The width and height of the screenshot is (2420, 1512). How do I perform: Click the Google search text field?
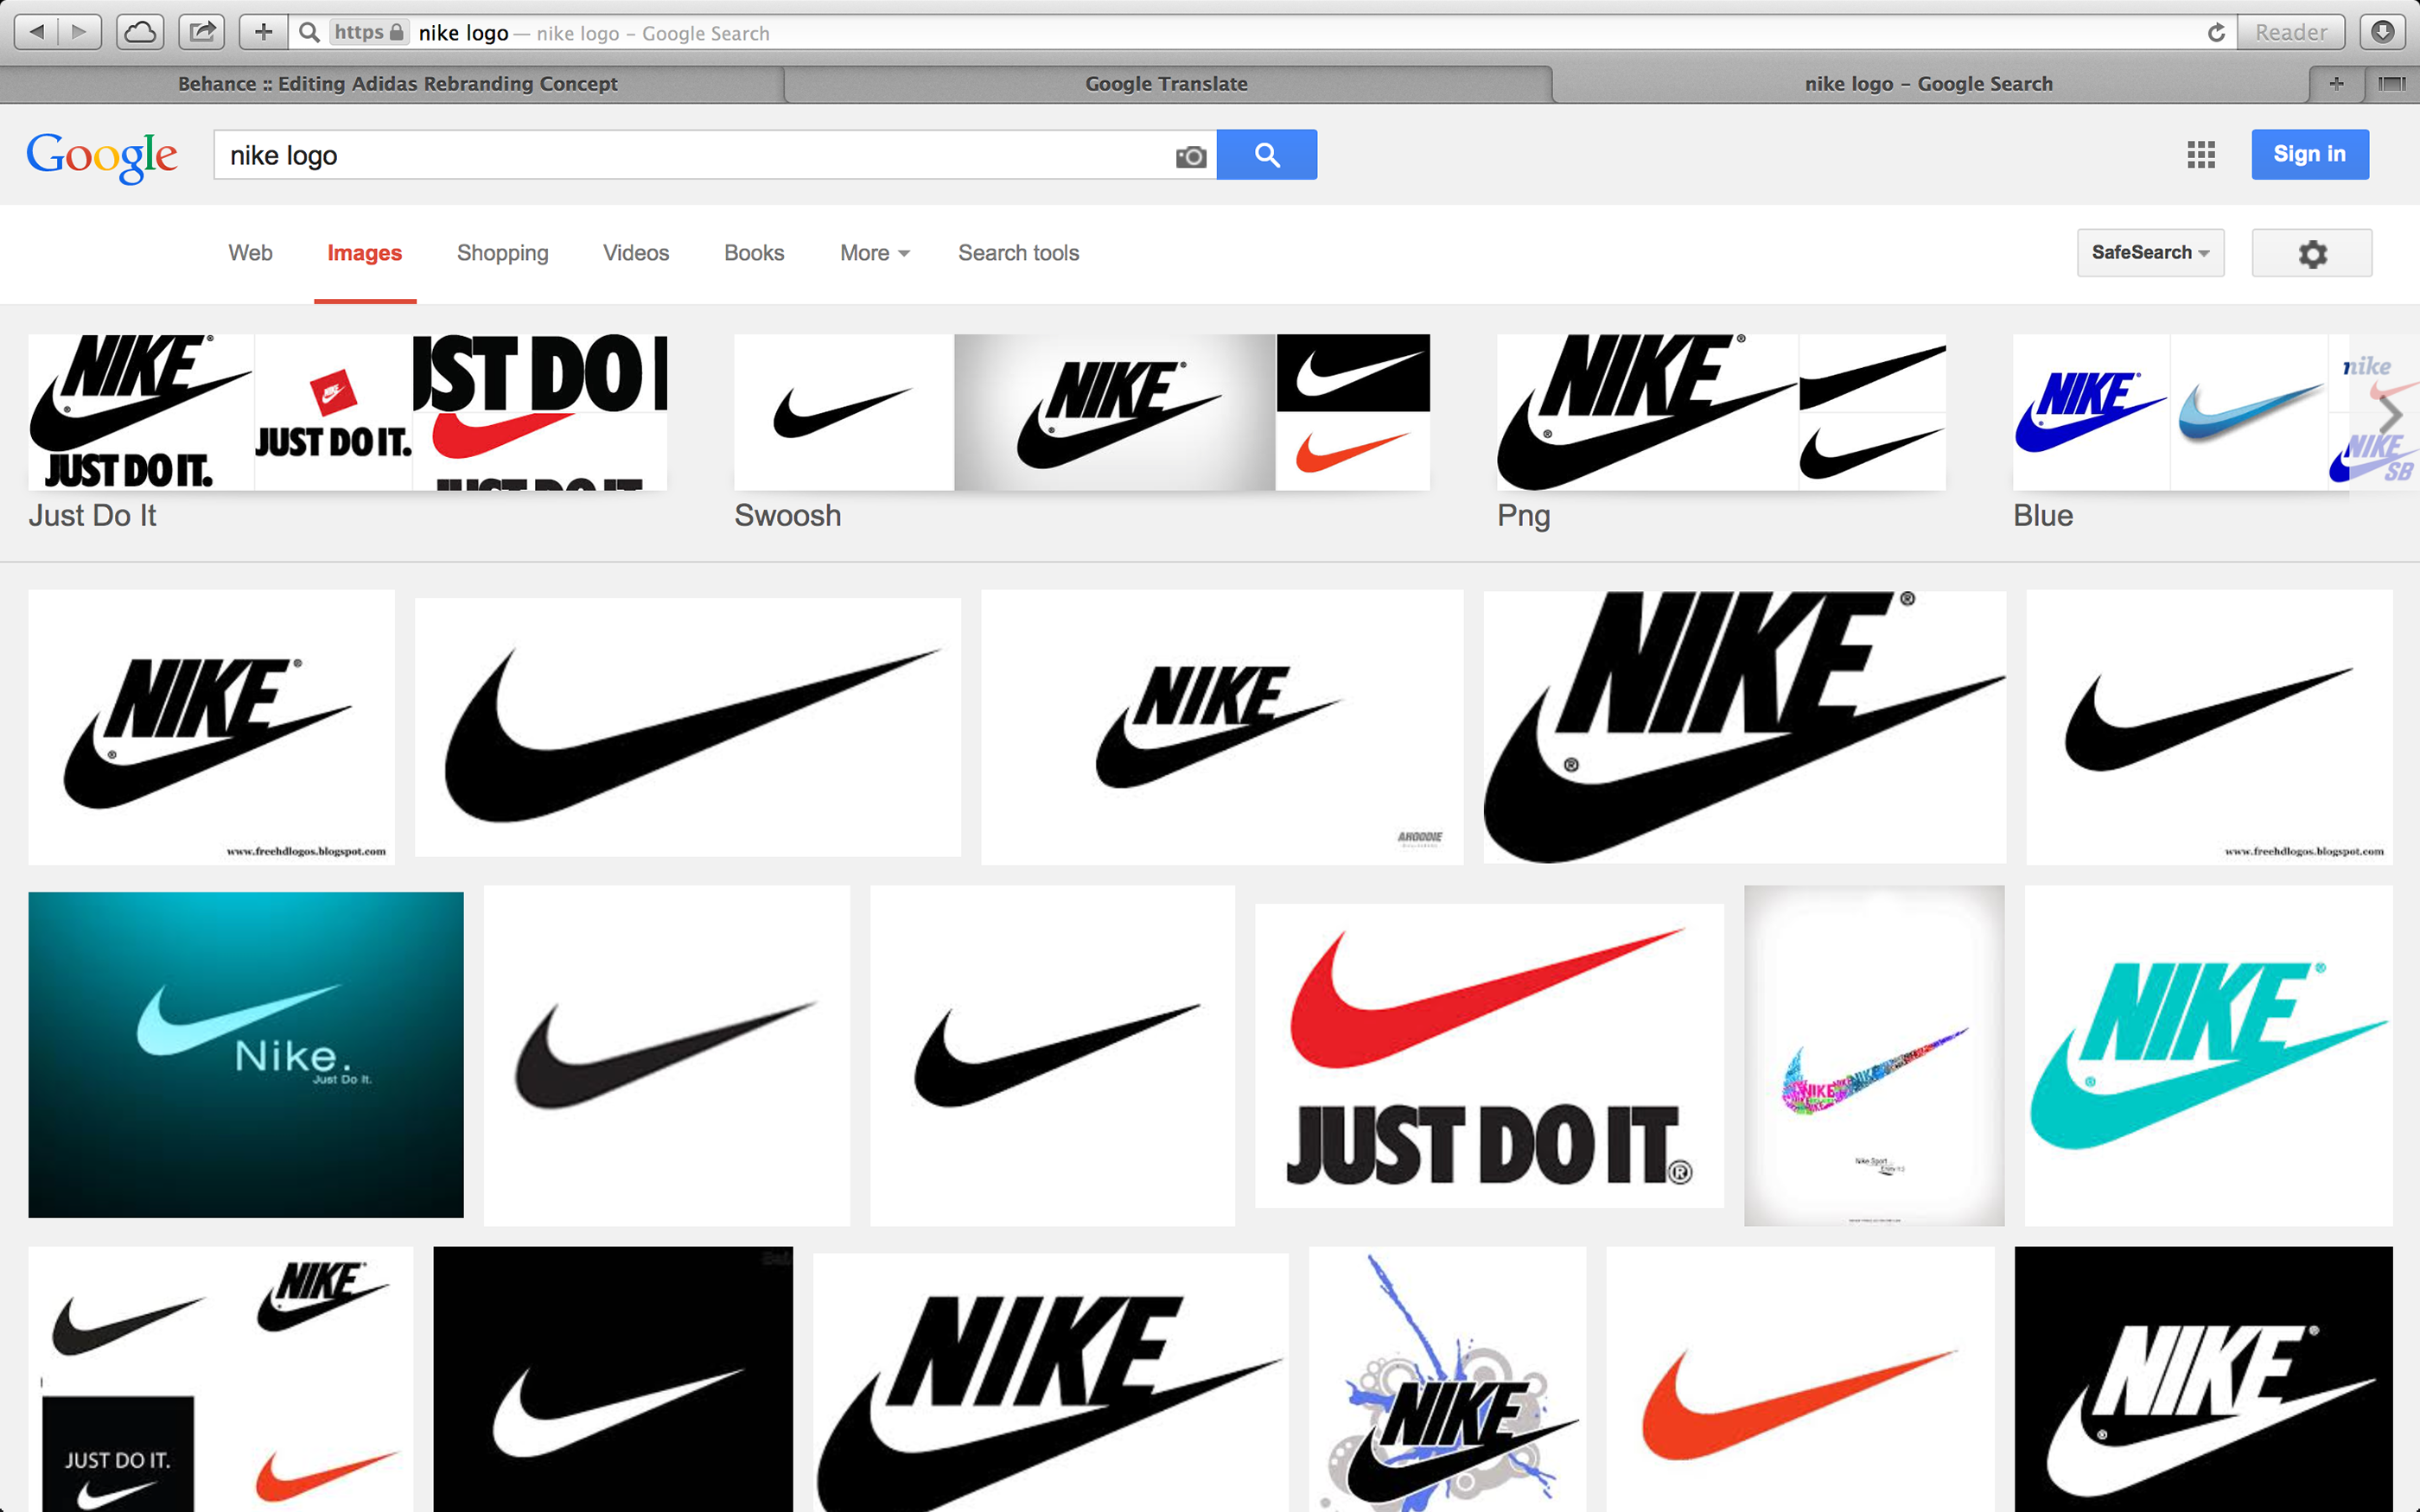pos(690,156)
